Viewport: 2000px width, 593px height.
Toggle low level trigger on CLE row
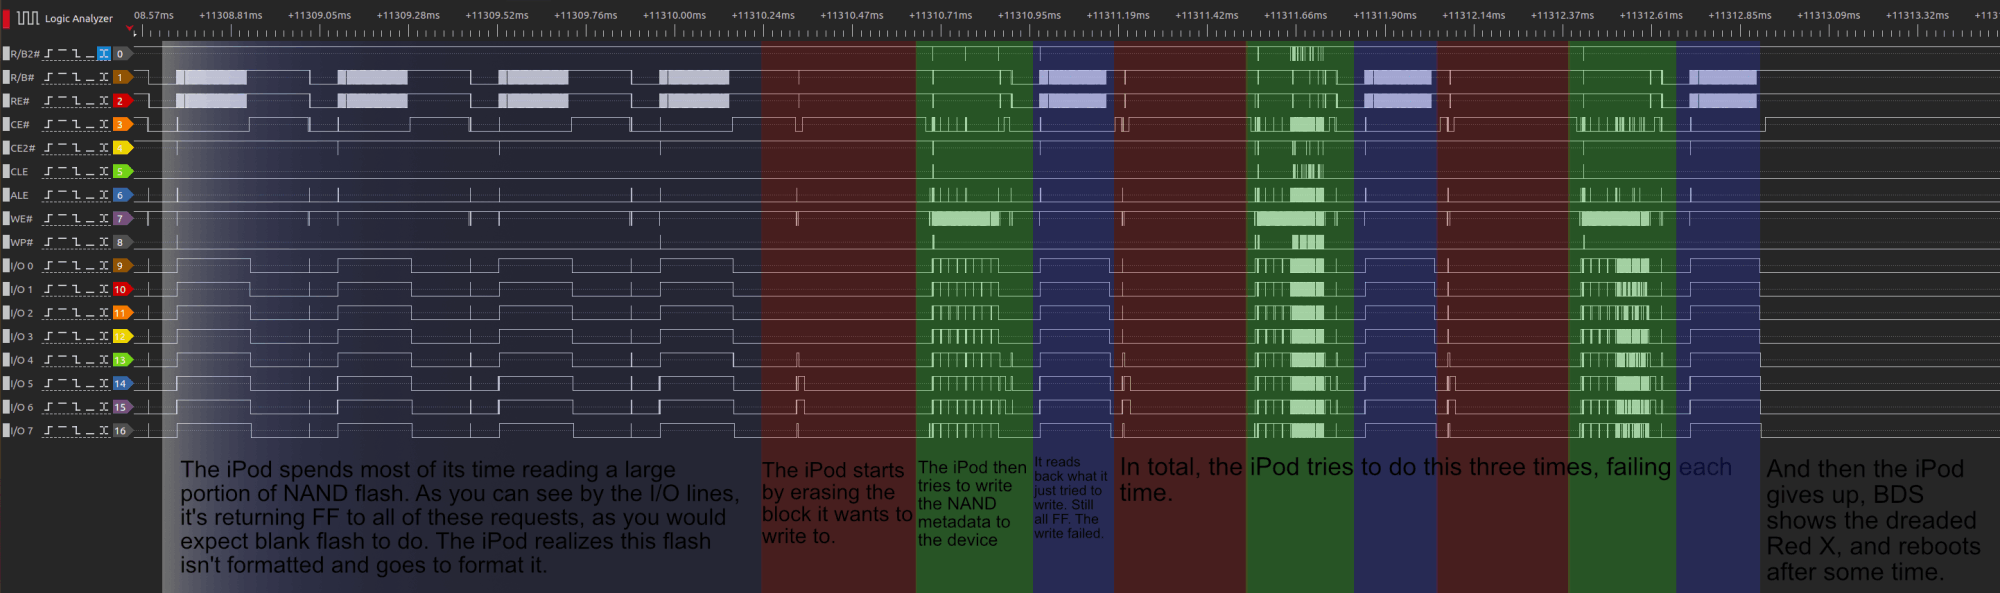click(x=90, y=172)
